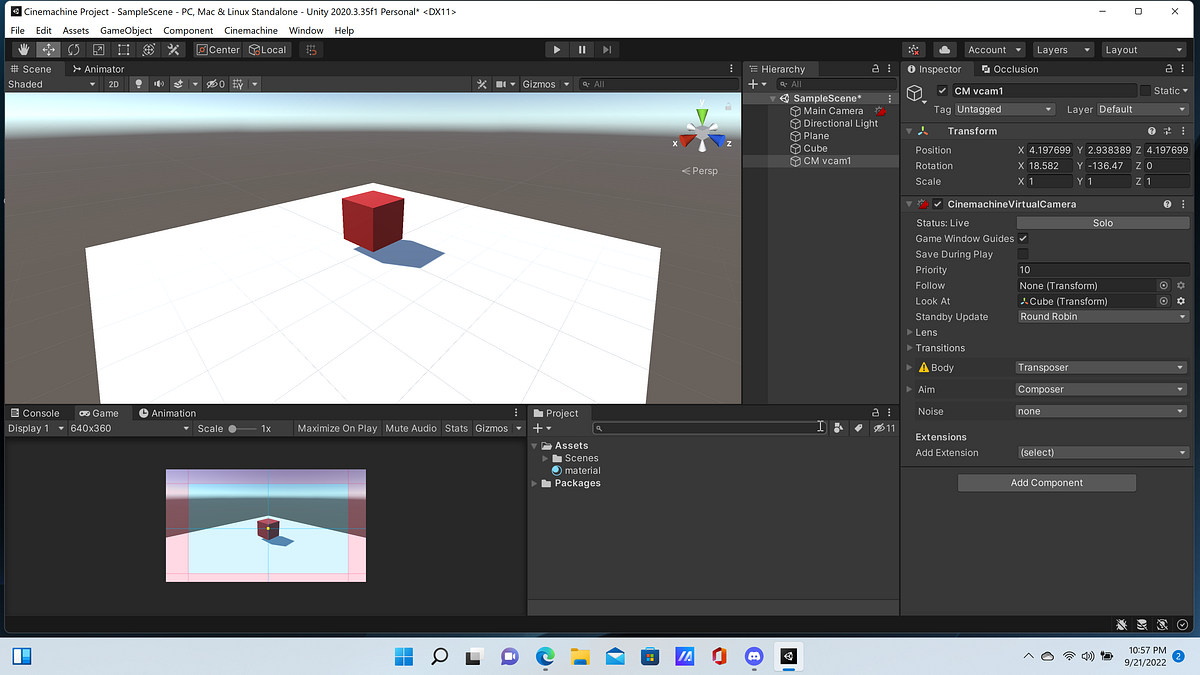The height and width of the screenshot is (675, 1200).
Task: Open the Scene camera settings icon
Action: pyautogui.click(x=503, y=84)
